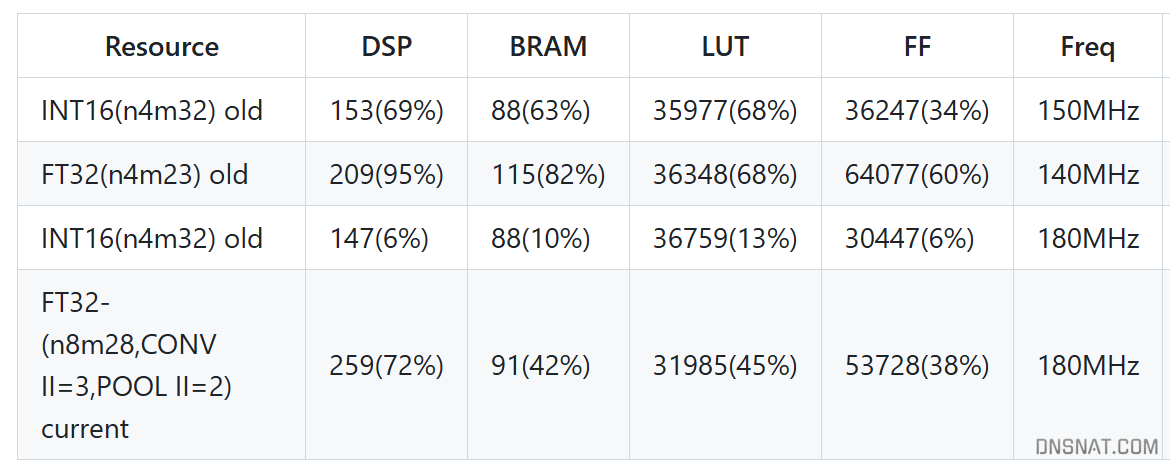Select the 153(69%) DSP cell
The height and width of the screenshot is (468, 1170).
[x=387, y=111]
